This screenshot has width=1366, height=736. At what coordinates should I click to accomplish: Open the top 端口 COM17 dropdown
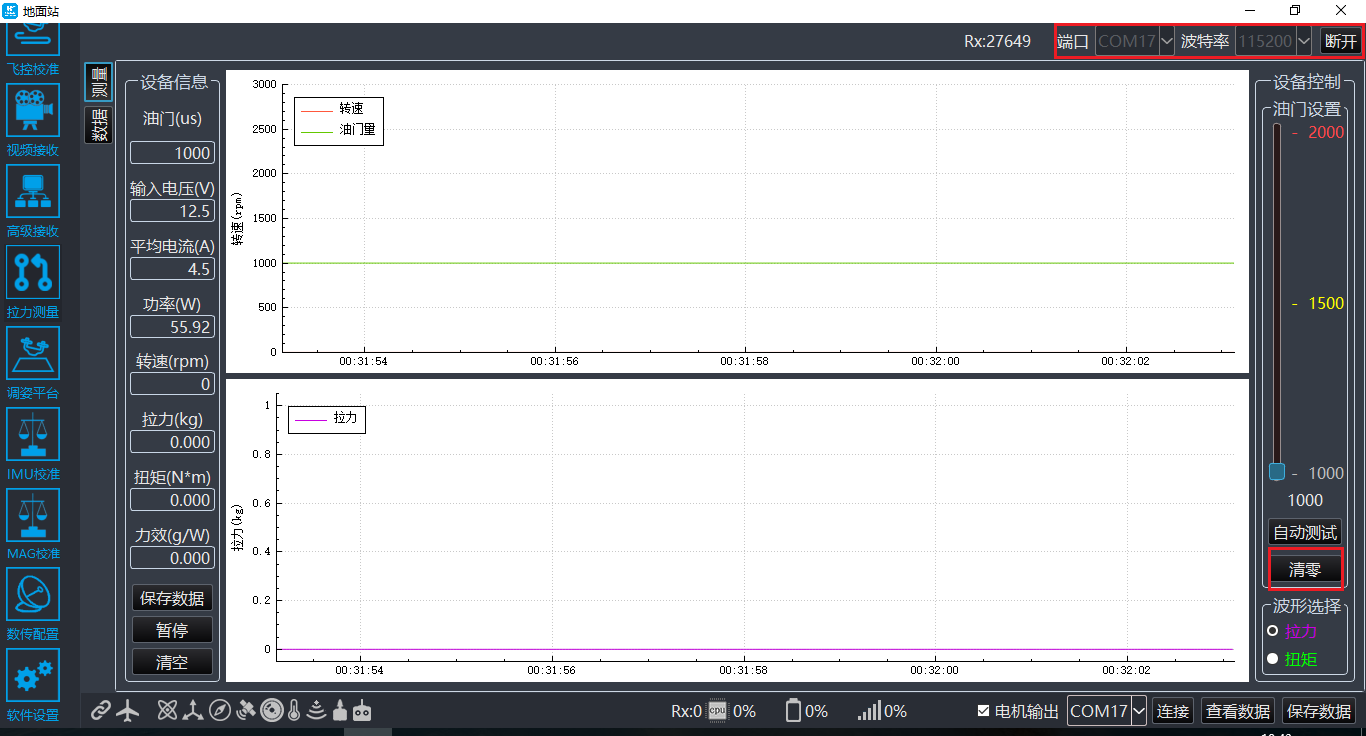(x=1135, y=41)
